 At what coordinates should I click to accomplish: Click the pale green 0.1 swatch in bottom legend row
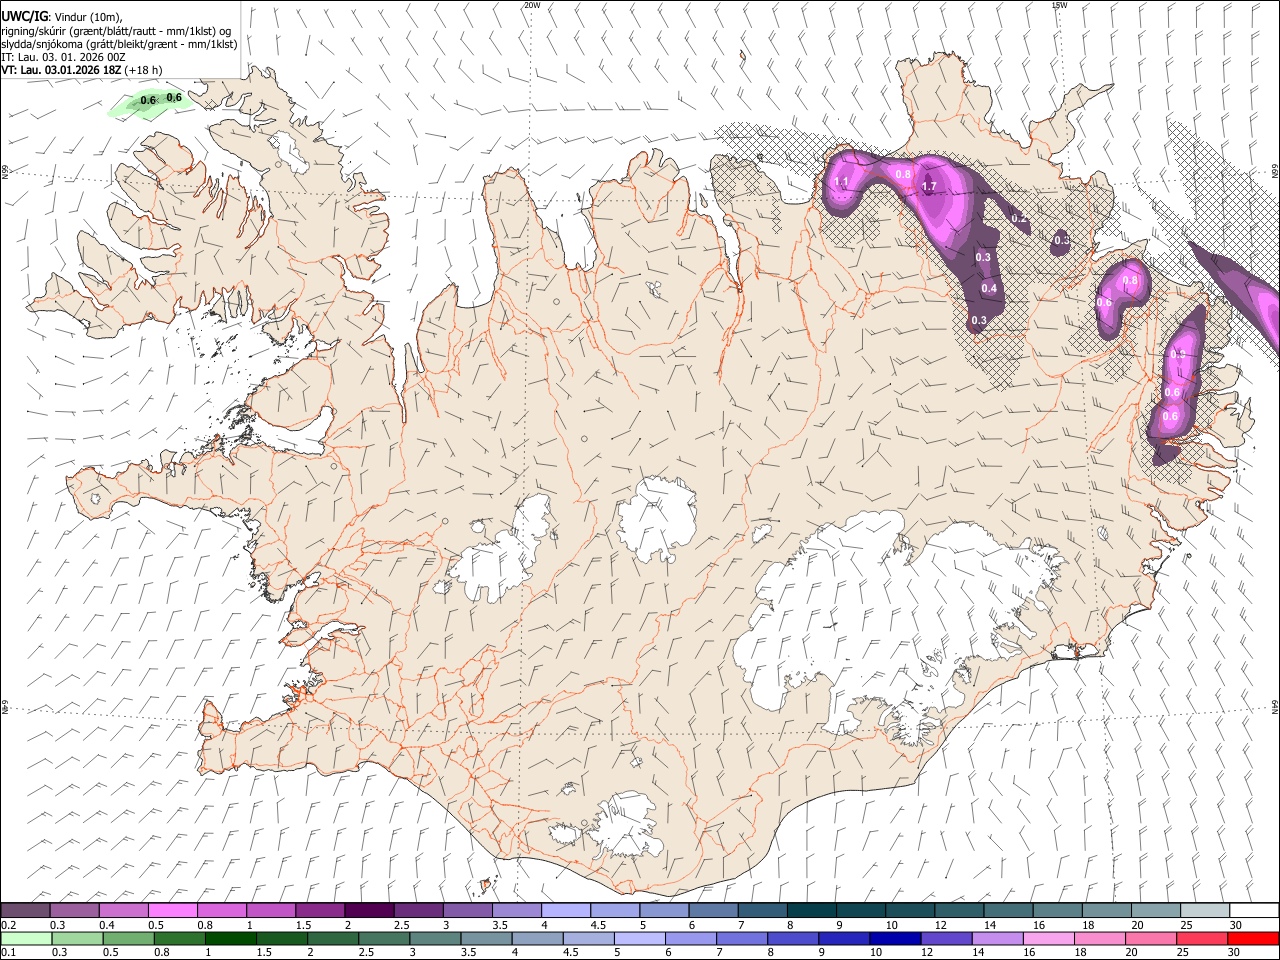25,938
